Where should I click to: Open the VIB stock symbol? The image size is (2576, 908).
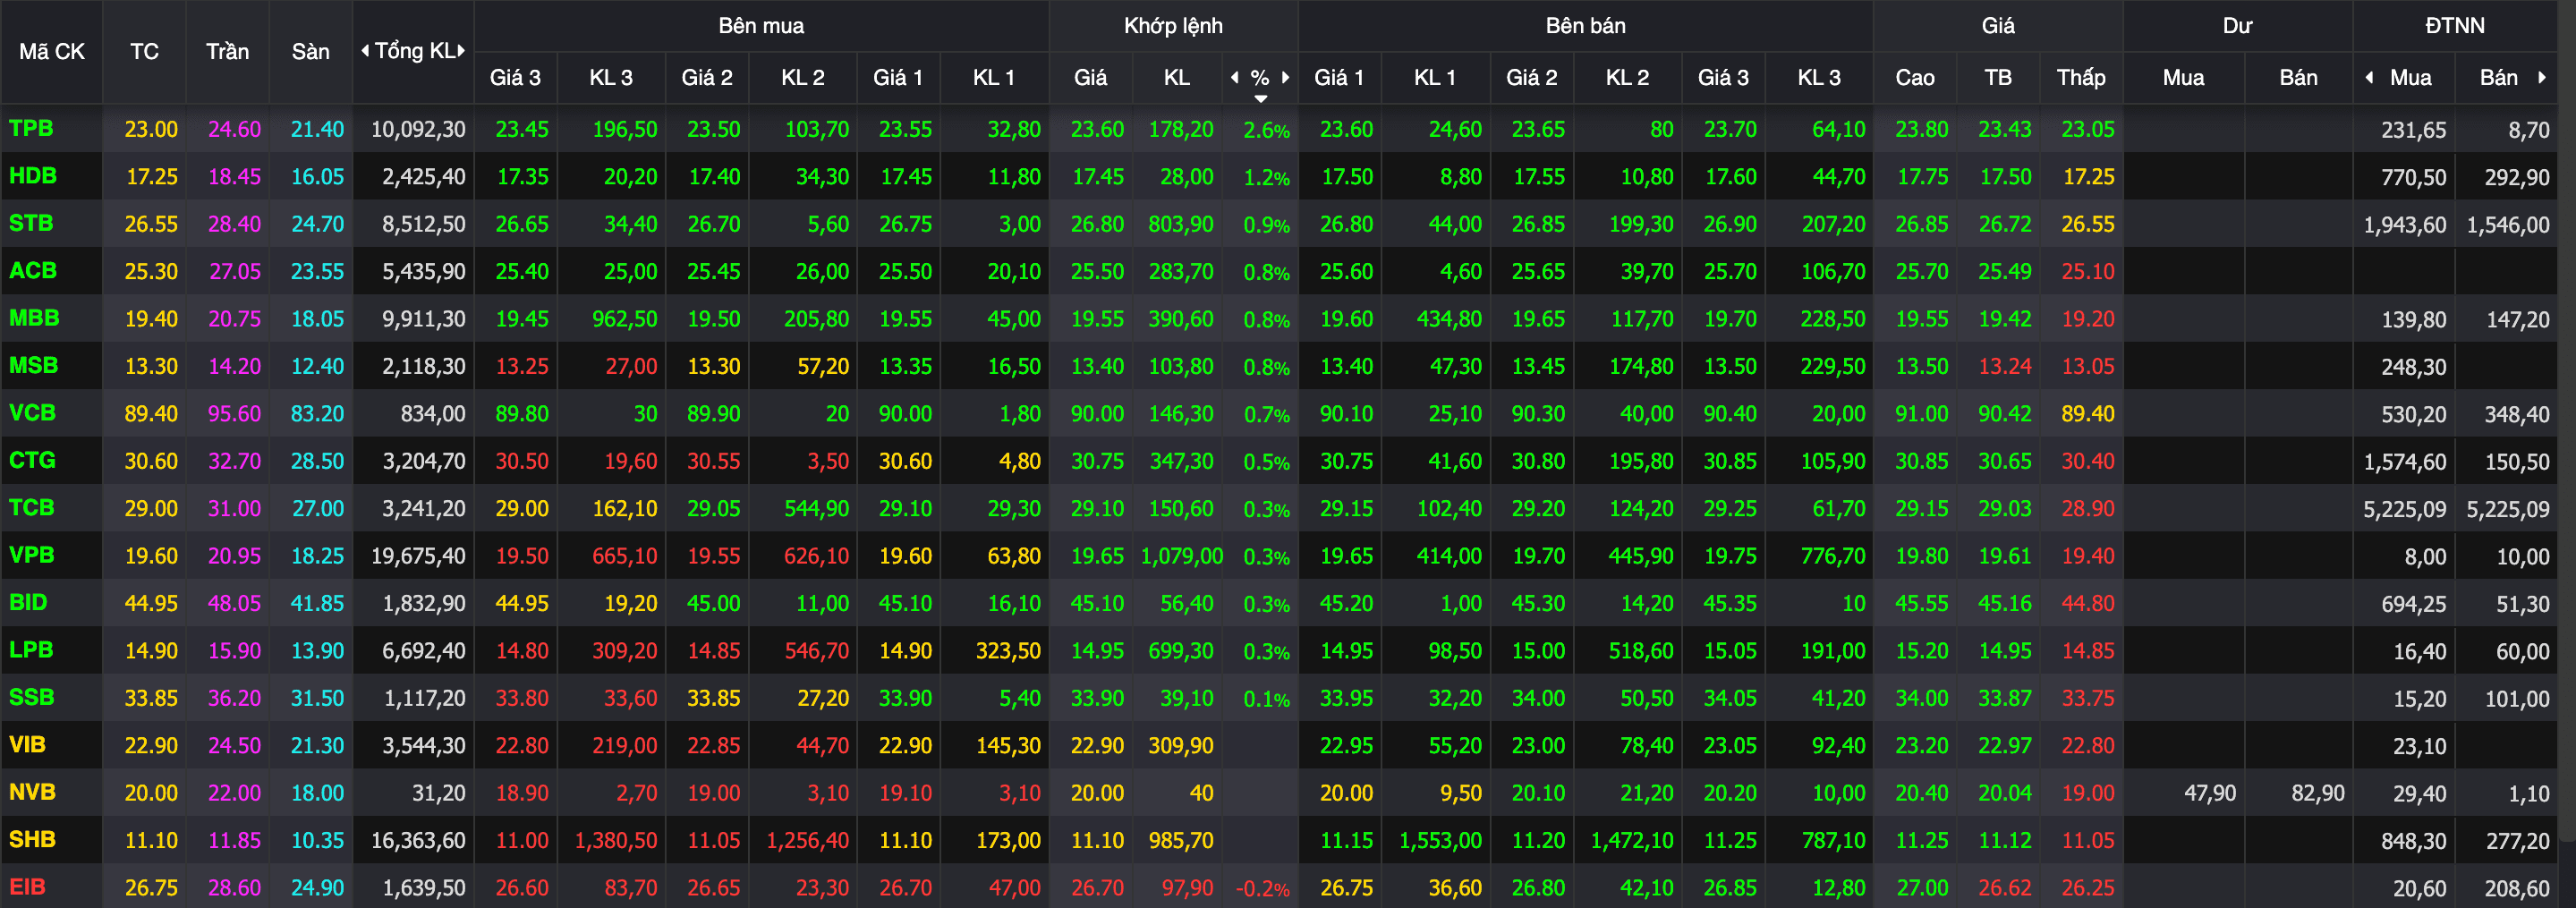coord(27,744)
